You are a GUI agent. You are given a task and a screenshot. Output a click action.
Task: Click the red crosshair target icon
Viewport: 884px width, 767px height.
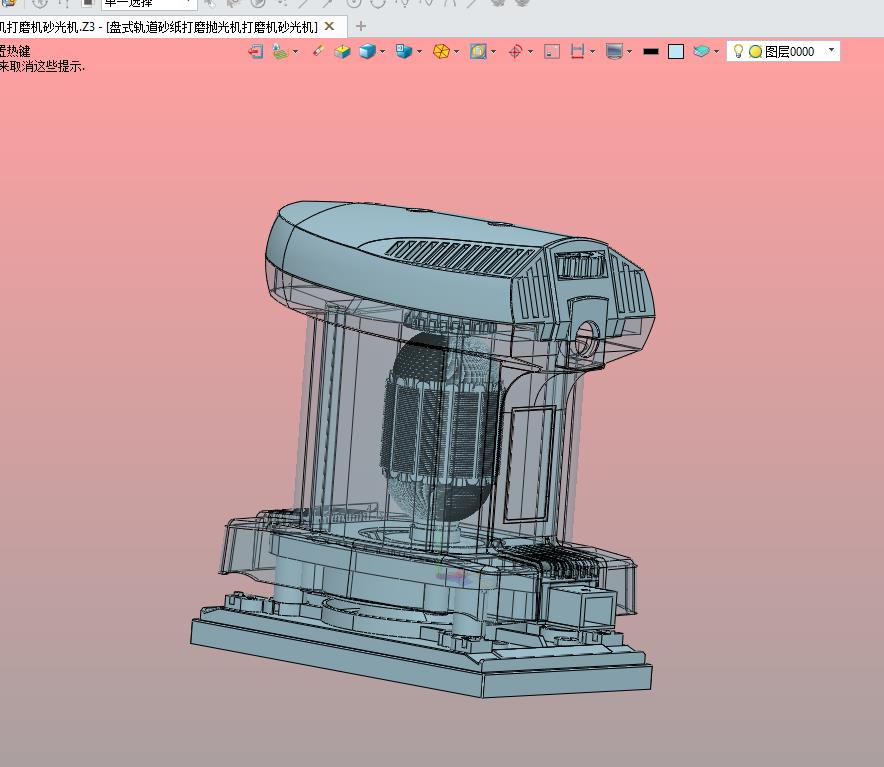515,52
